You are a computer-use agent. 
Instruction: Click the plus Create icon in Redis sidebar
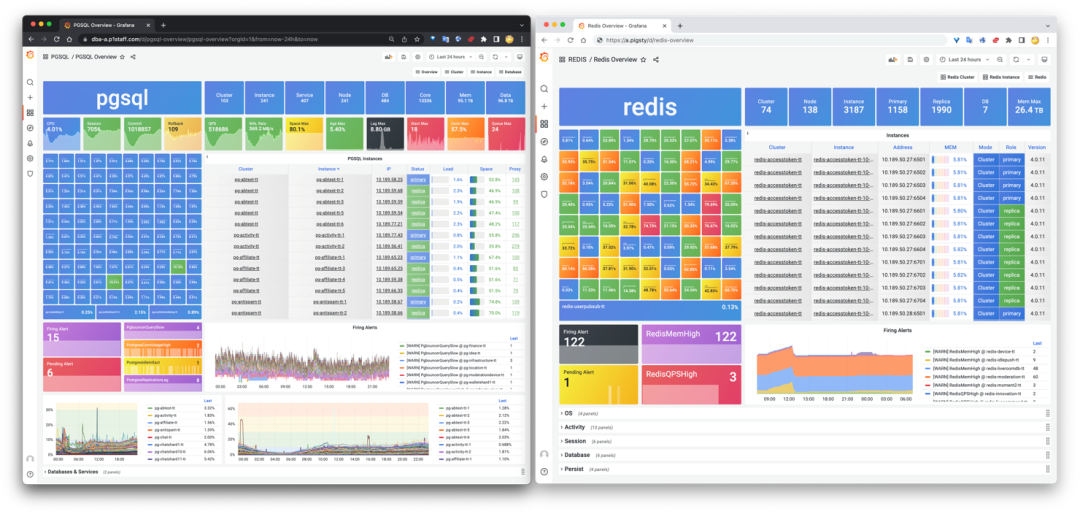pyautogui.click(x=544, y=107)
